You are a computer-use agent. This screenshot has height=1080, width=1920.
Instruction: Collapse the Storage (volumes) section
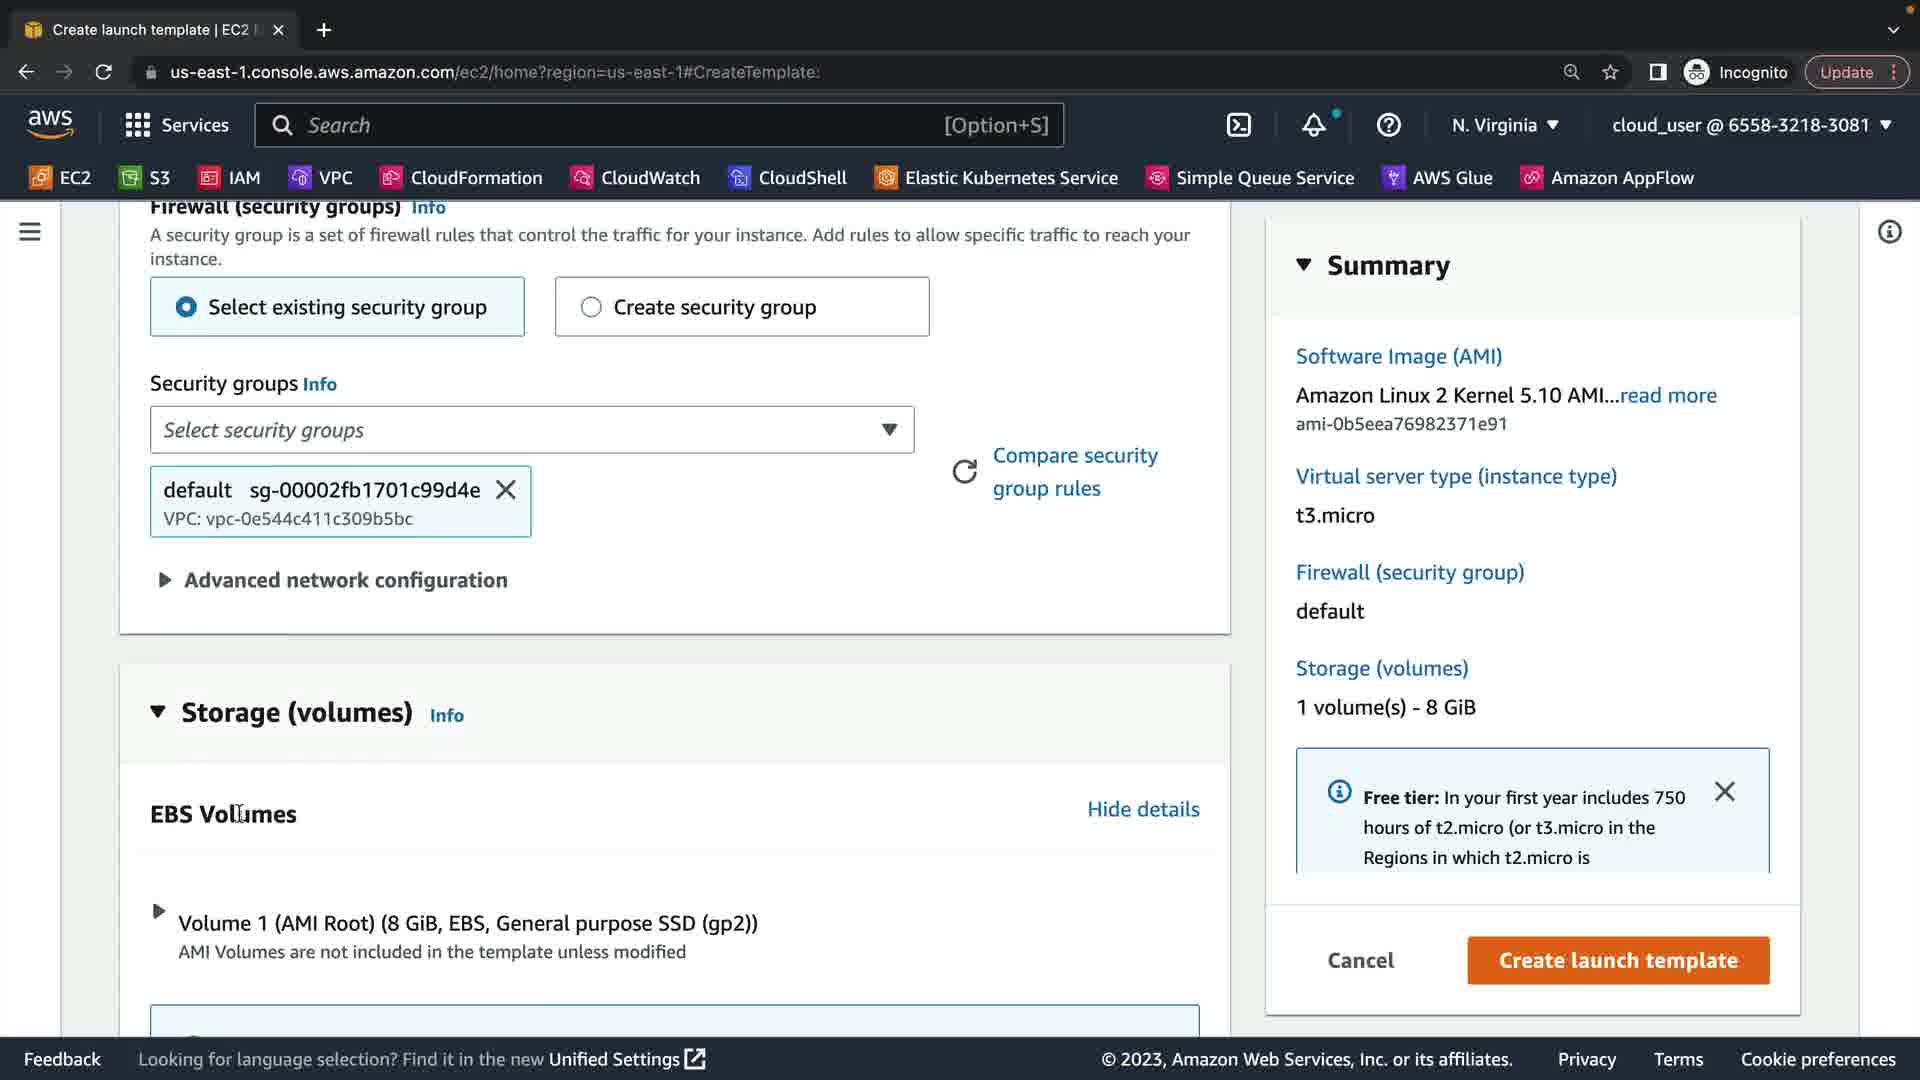click(158, 712)
